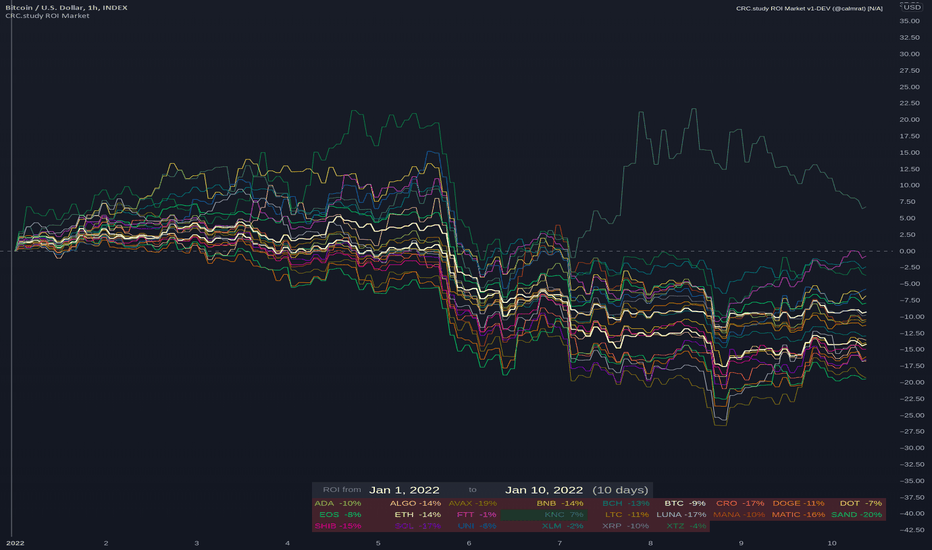Click the ADA -10% cell

[x=338, y=504]
